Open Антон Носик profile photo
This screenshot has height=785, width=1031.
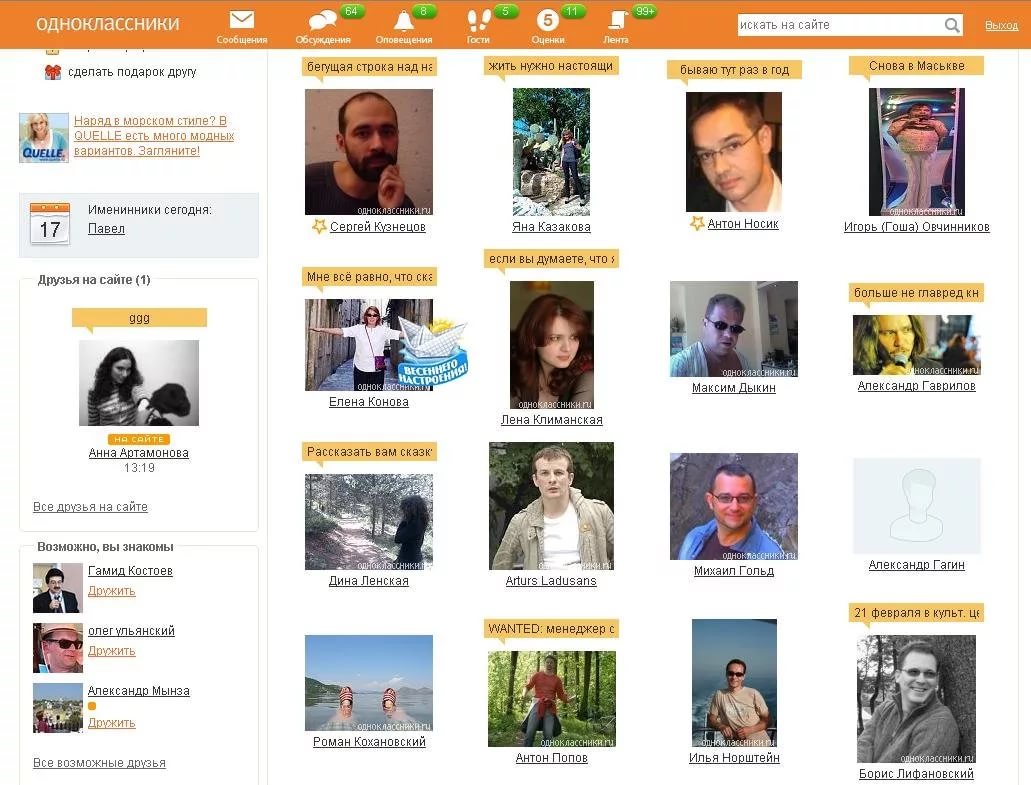click(733, 152)
